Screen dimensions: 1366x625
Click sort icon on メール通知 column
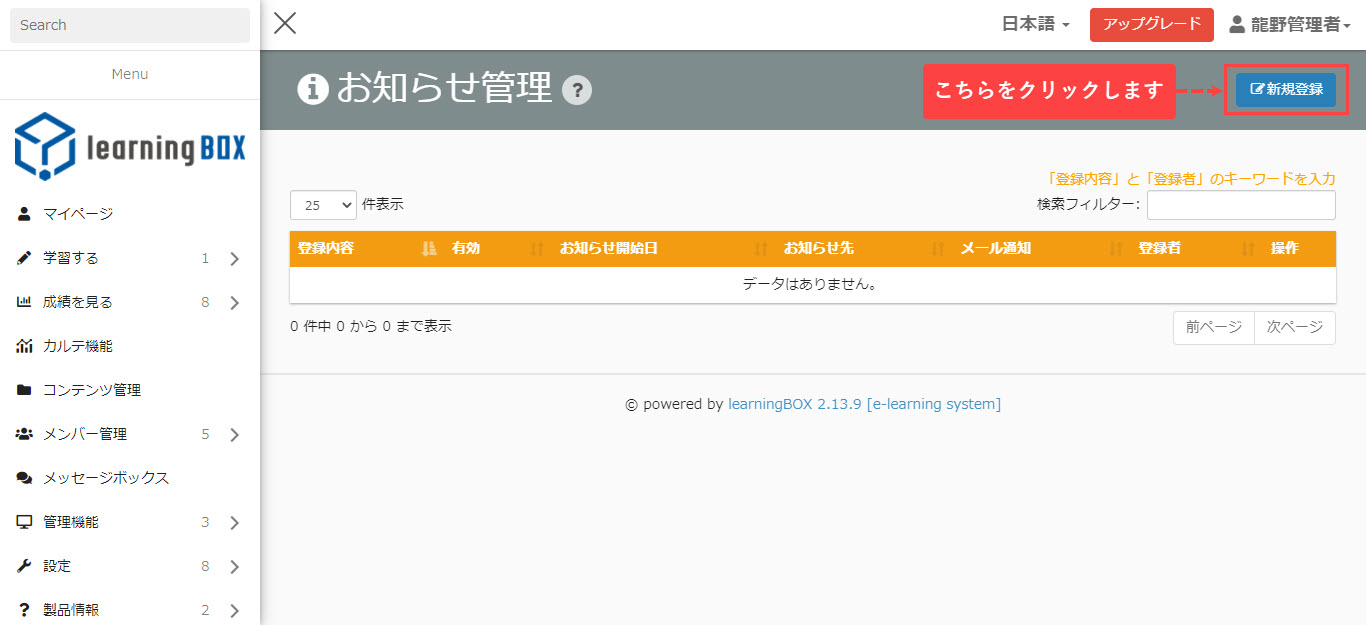[x=1116, y=249]
